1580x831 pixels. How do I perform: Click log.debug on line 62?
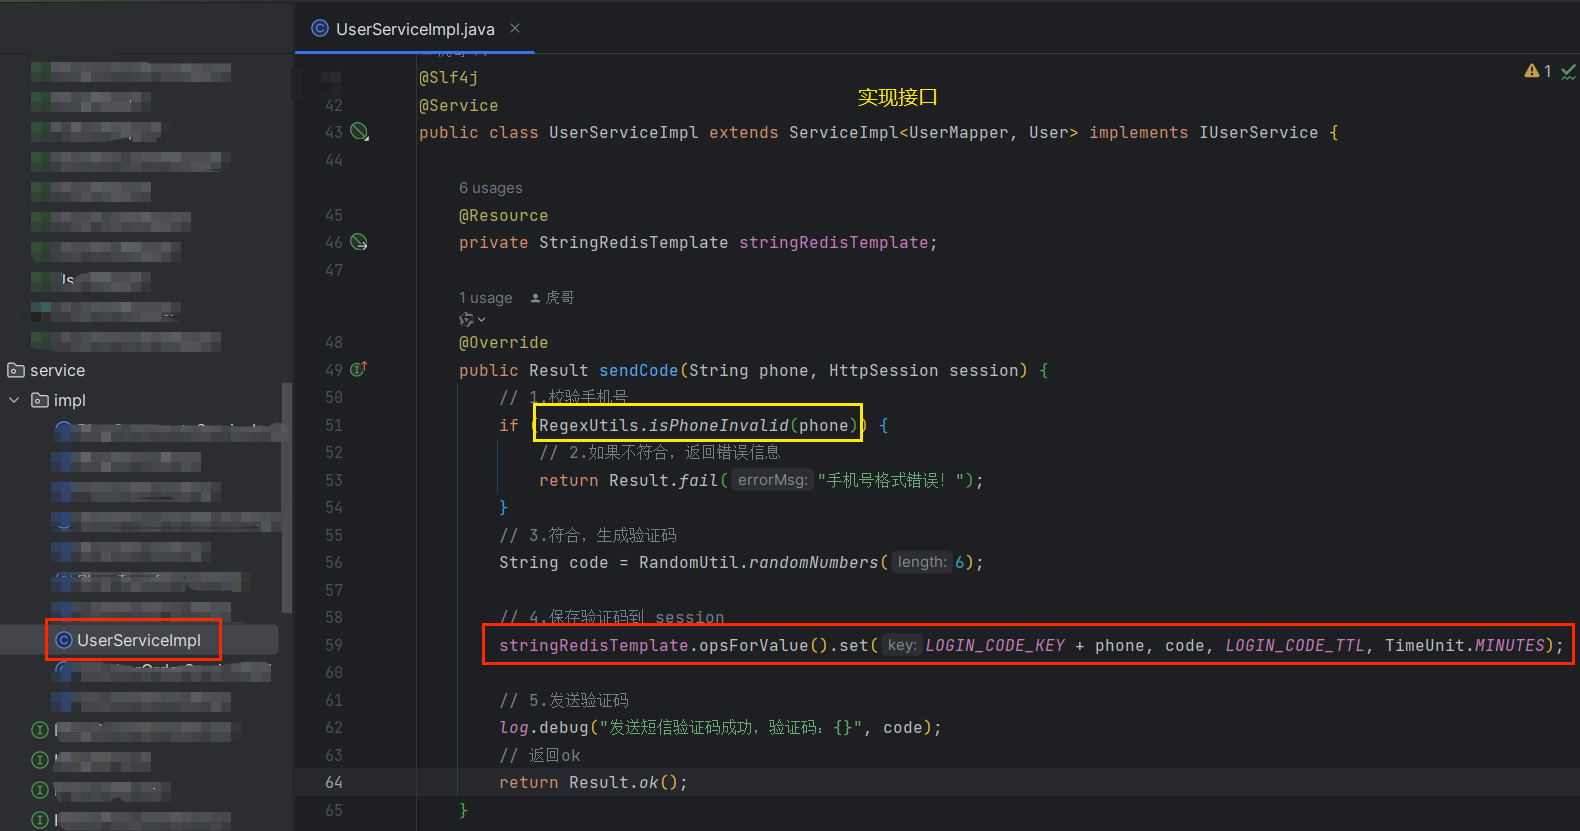pos(544,727)
